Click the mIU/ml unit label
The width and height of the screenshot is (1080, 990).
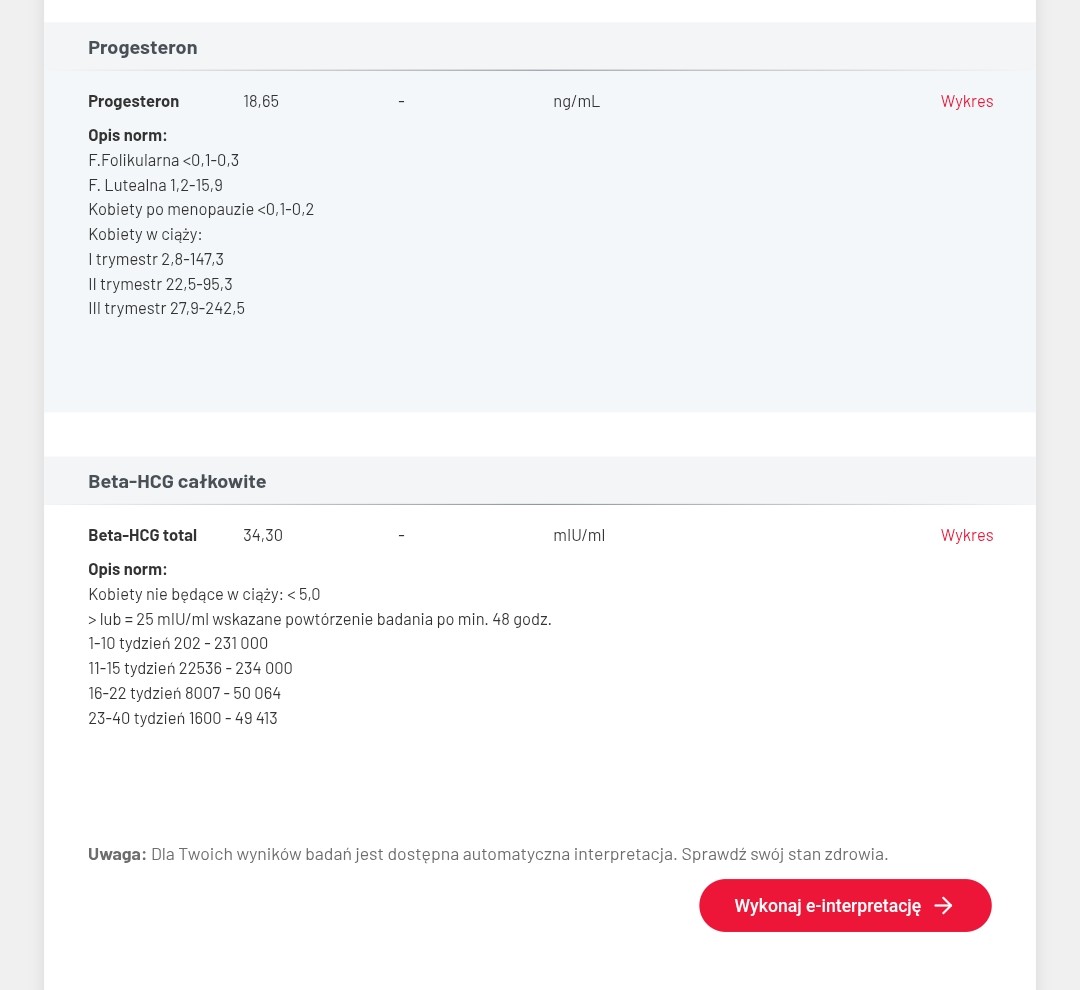(x=579, y=535)
